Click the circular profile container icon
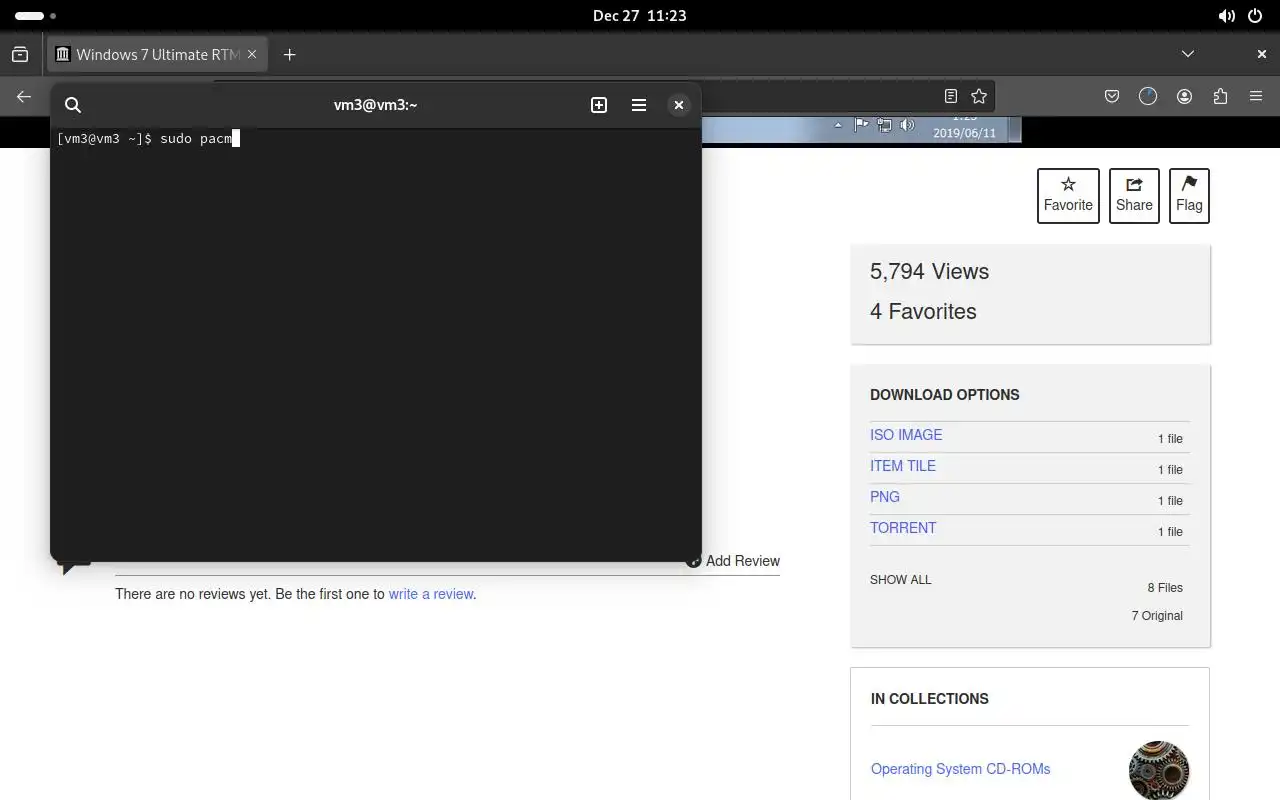The height and width of the screenshot is (800, 1280). pos(1148,96)
